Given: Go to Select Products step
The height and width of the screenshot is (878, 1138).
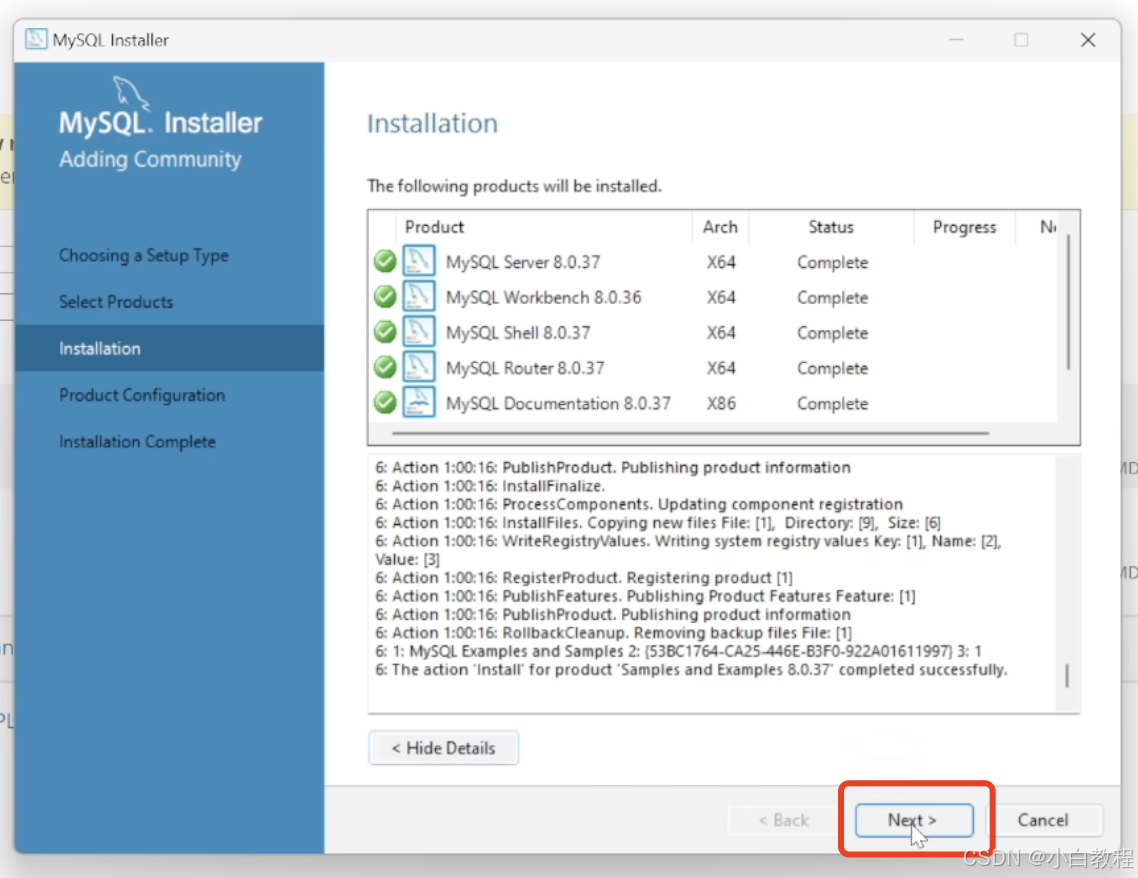Looking at the screenshot, I should coord(116,302).
